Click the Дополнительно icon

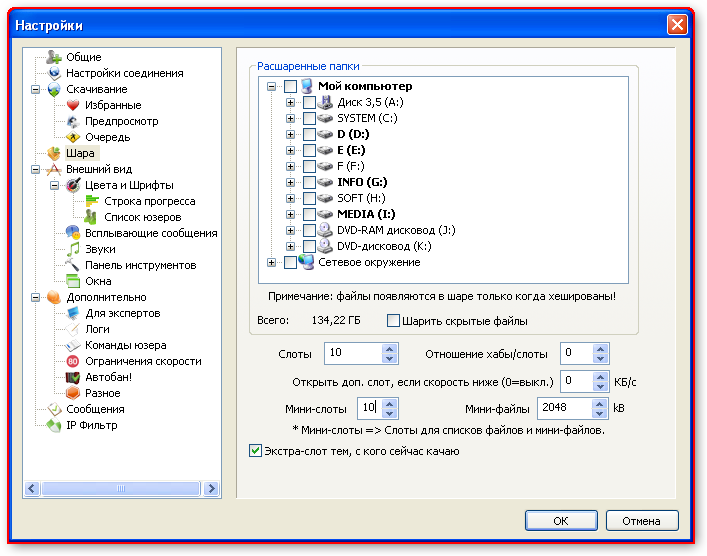[54, 297]
